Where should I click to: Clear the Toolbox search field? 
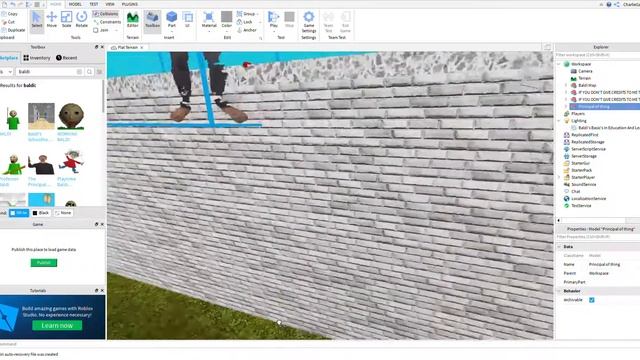click(x=79, y=72)
